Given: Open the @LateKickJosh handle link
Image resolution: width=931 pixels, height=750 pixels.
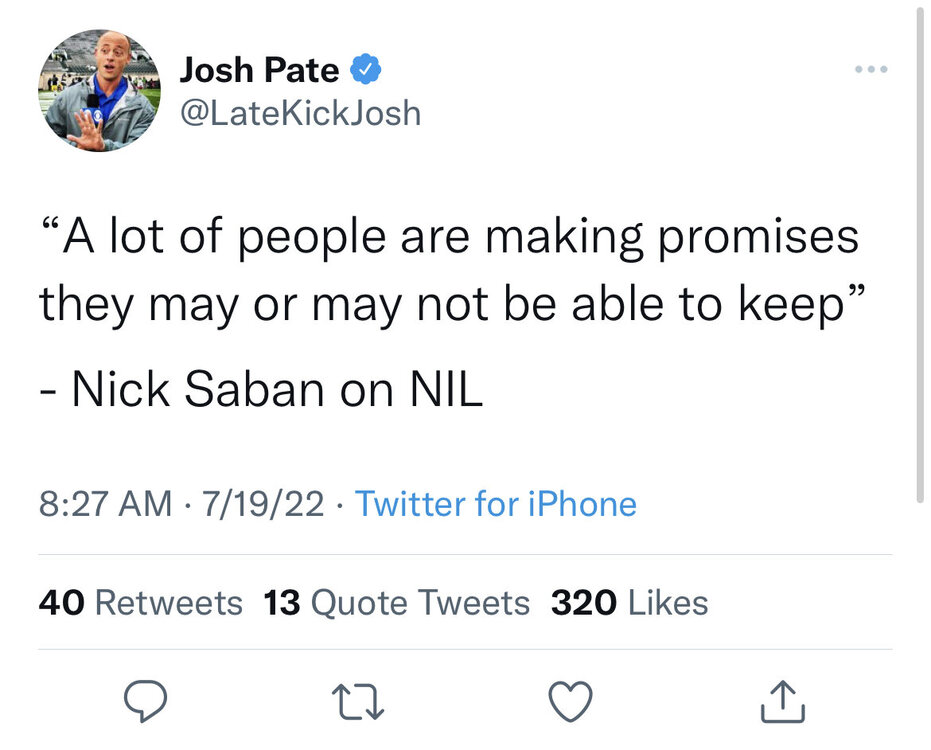Looking at the screenshot, I should 300,113.
